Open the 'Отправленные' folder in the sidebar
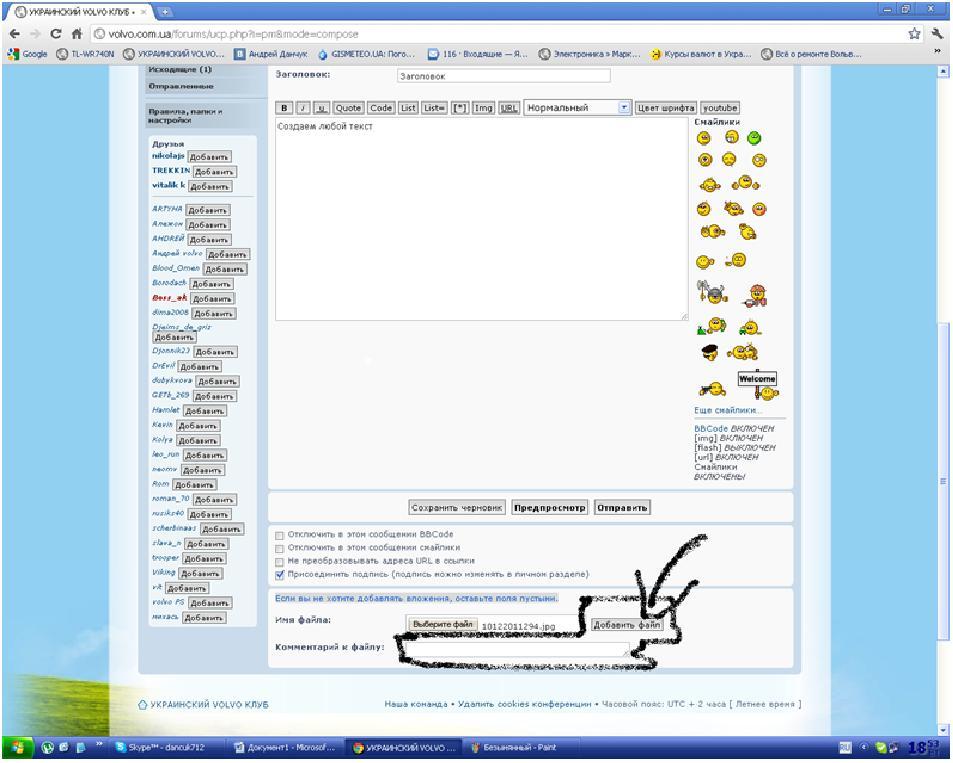The width and height of the screenshot is (953, 763). [x=175, y=87]
